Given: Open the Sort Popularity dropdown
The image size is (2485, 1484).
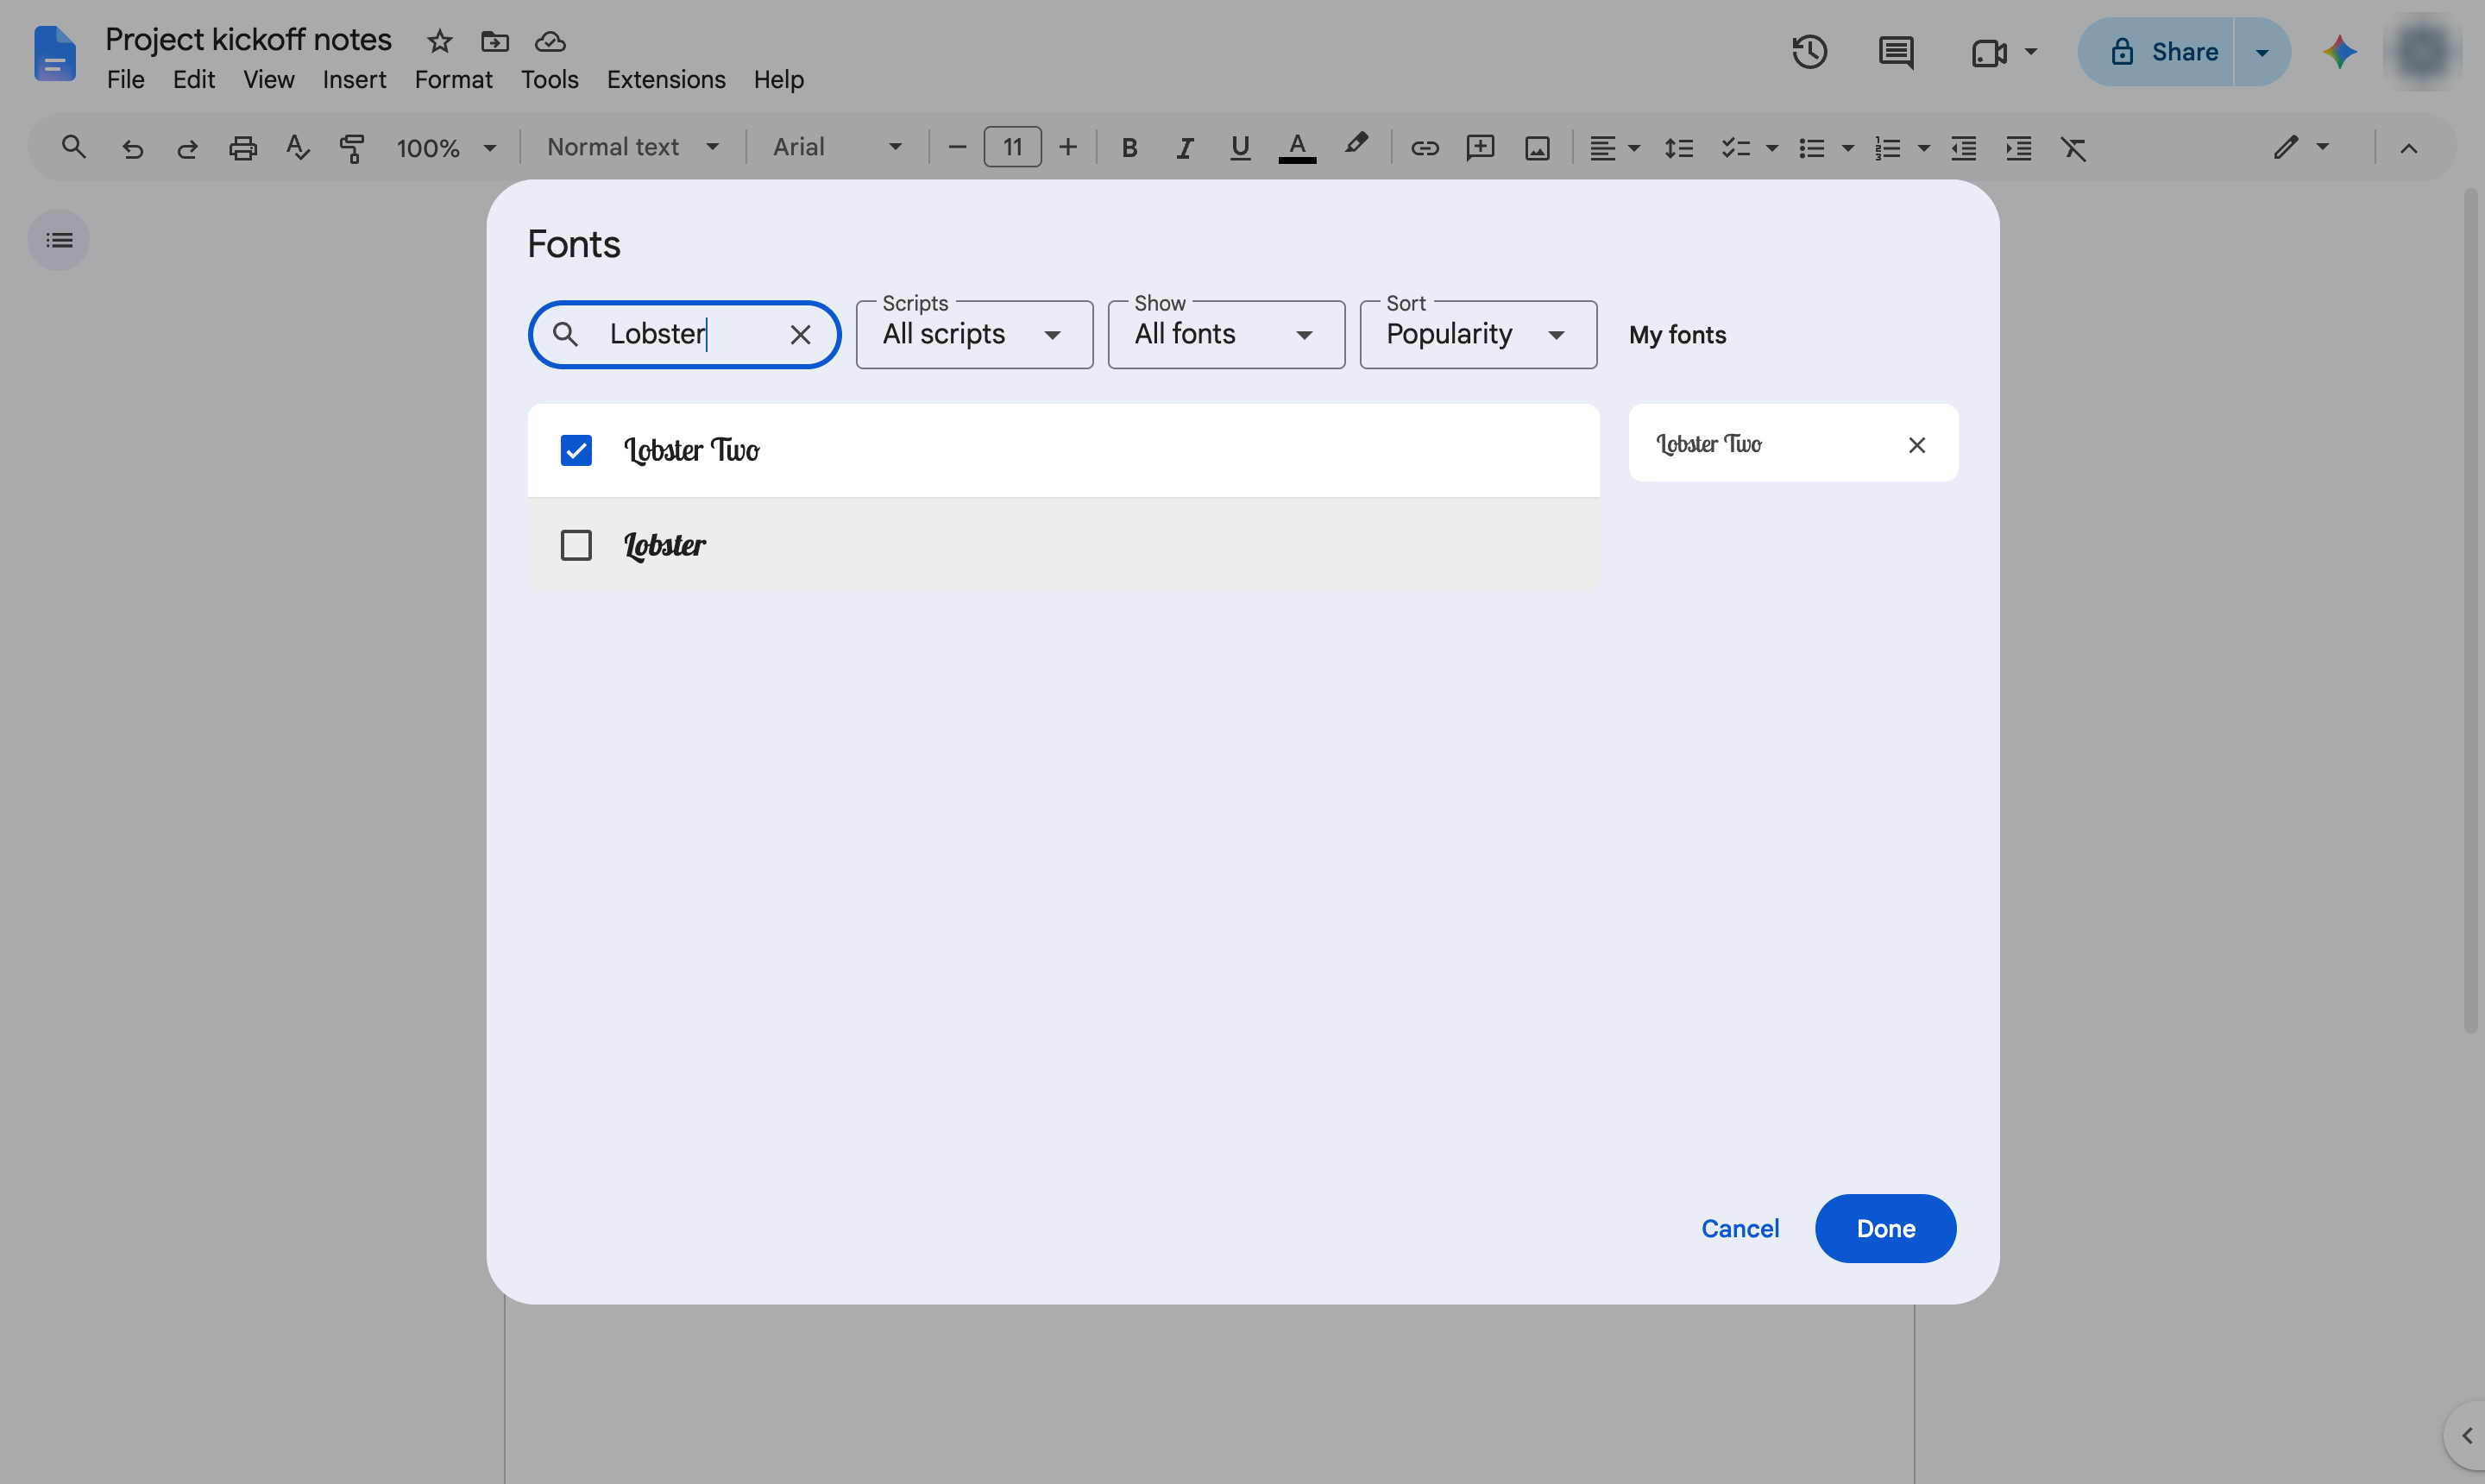Looking at the screenshot, I should [x=1478, y=335].
